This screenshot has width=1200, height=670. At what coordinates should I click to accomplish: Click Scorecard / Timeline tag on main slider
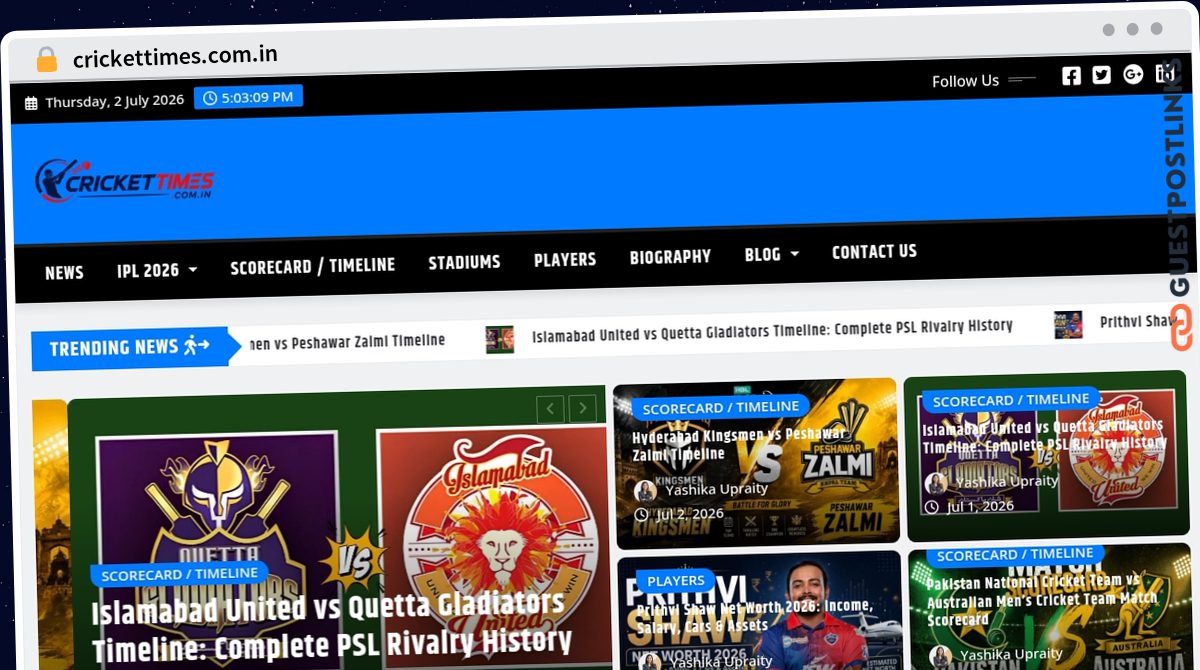pos(180,574)
